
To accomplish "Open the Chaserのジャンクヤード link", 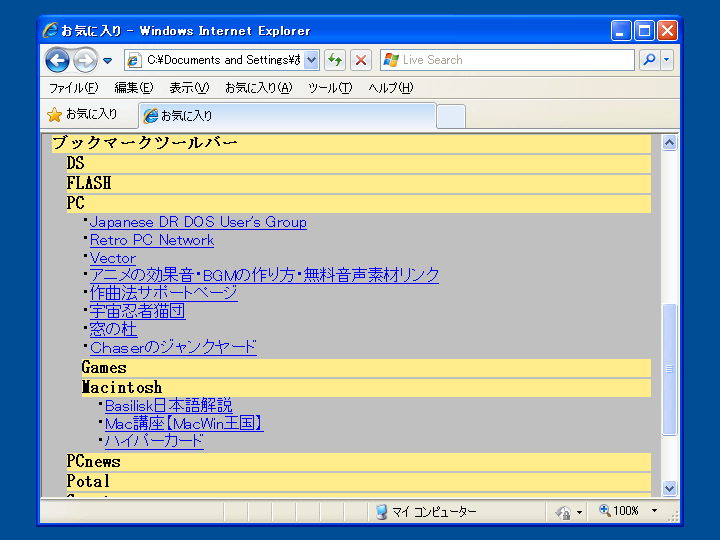I will [x=173, y=347].
